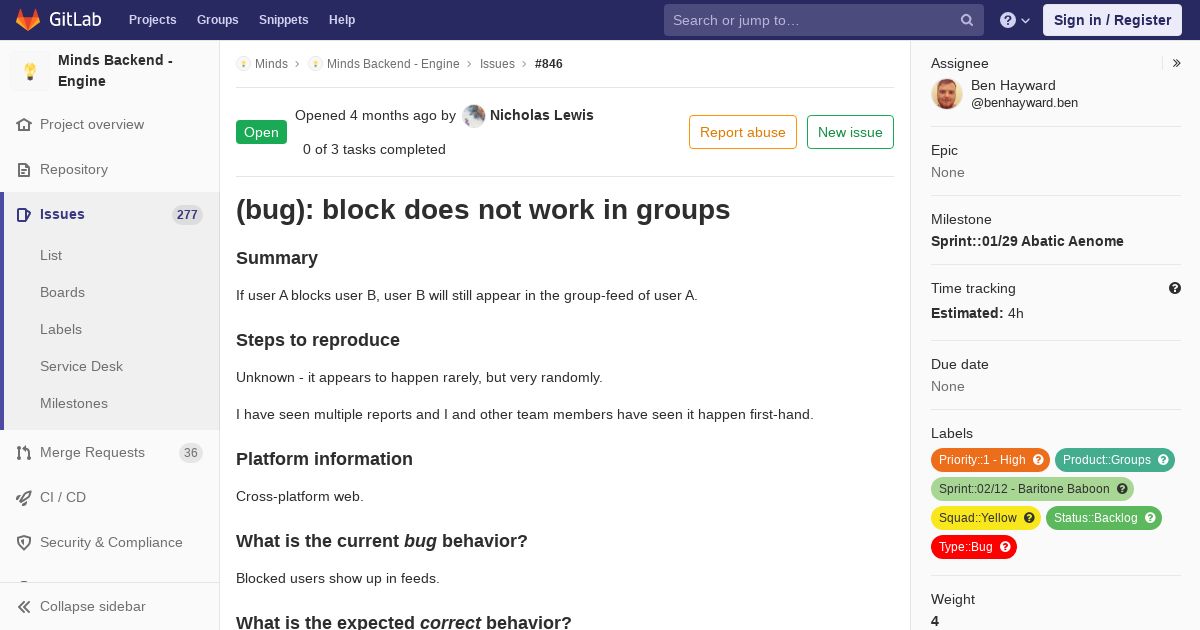The height and width of the screenshot is (630, 1200).
Task: Click the Nicholas Lewis author name
Action: click(542, 115)
